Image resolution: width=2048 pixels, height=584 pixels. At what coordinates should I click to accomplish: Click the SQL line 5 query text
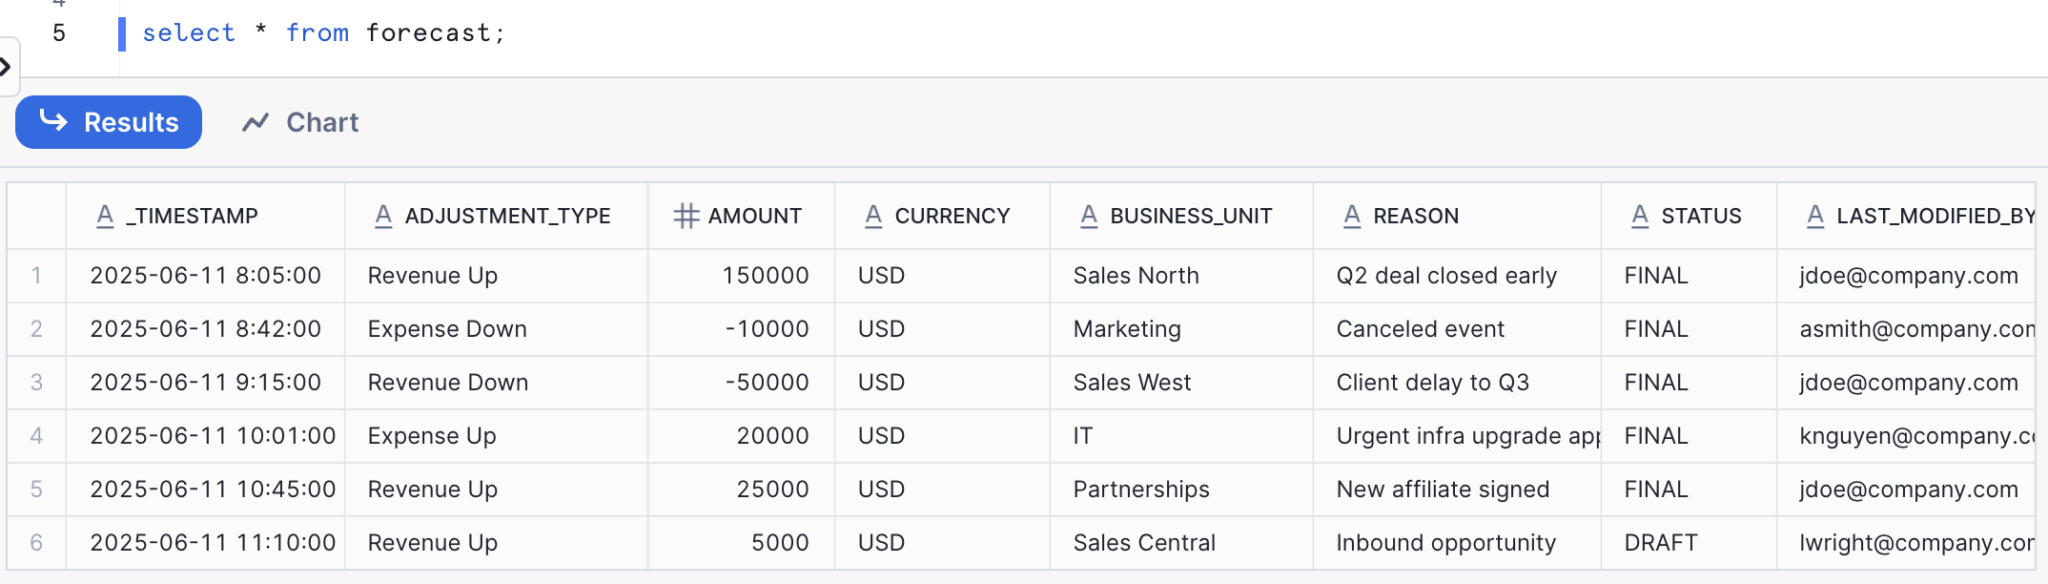[323, 33]
